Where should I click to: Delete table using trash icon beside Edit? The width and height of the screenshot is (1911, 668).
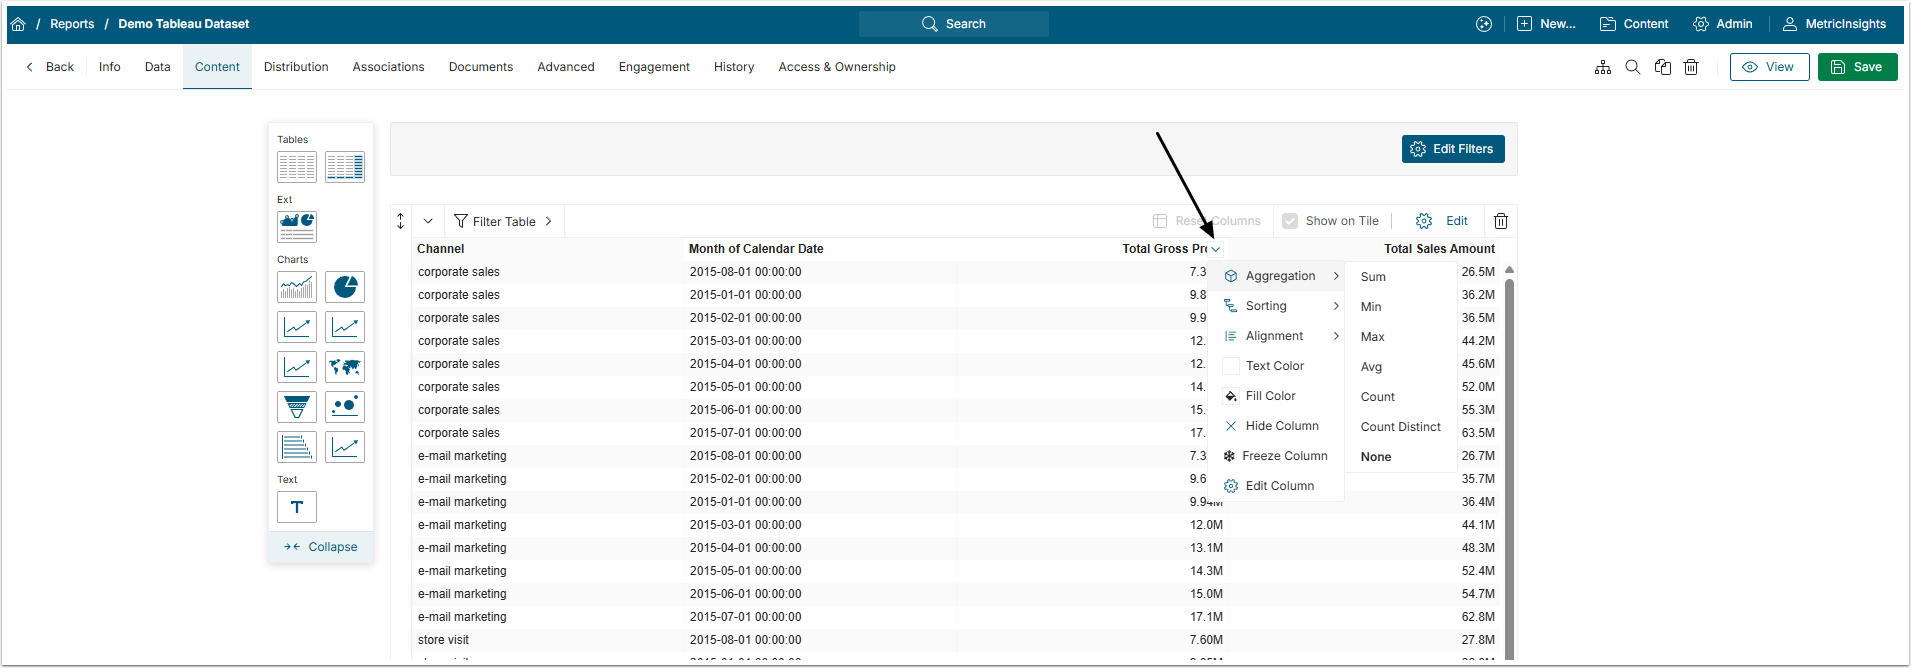click(x=1501, y=221)
